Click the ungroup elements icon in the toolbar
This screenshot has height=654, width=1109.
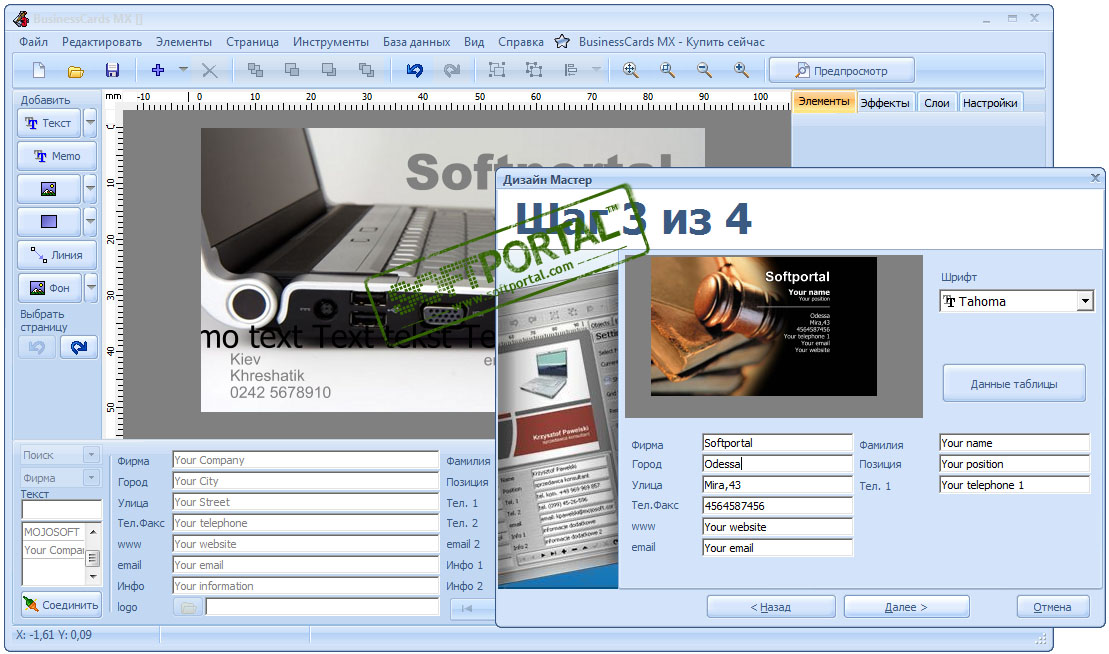(534, 70)
